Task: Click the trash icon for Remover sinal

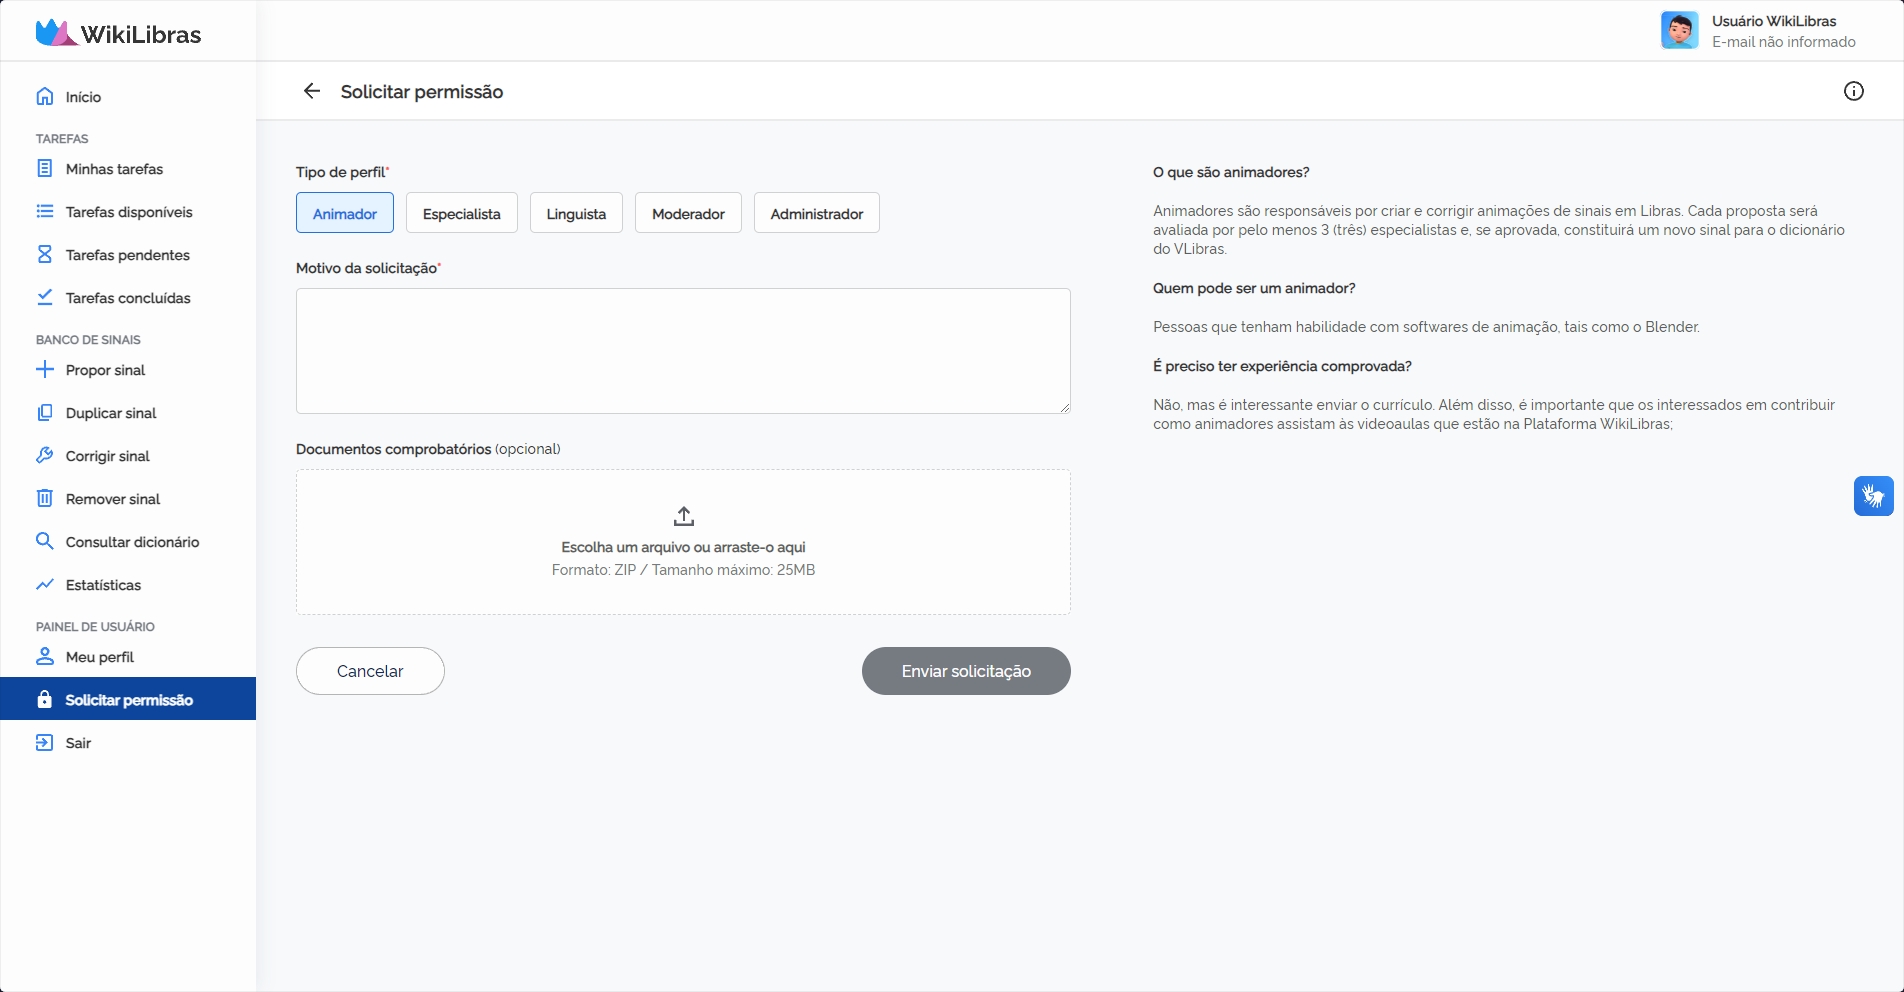Action: point(45,499)
